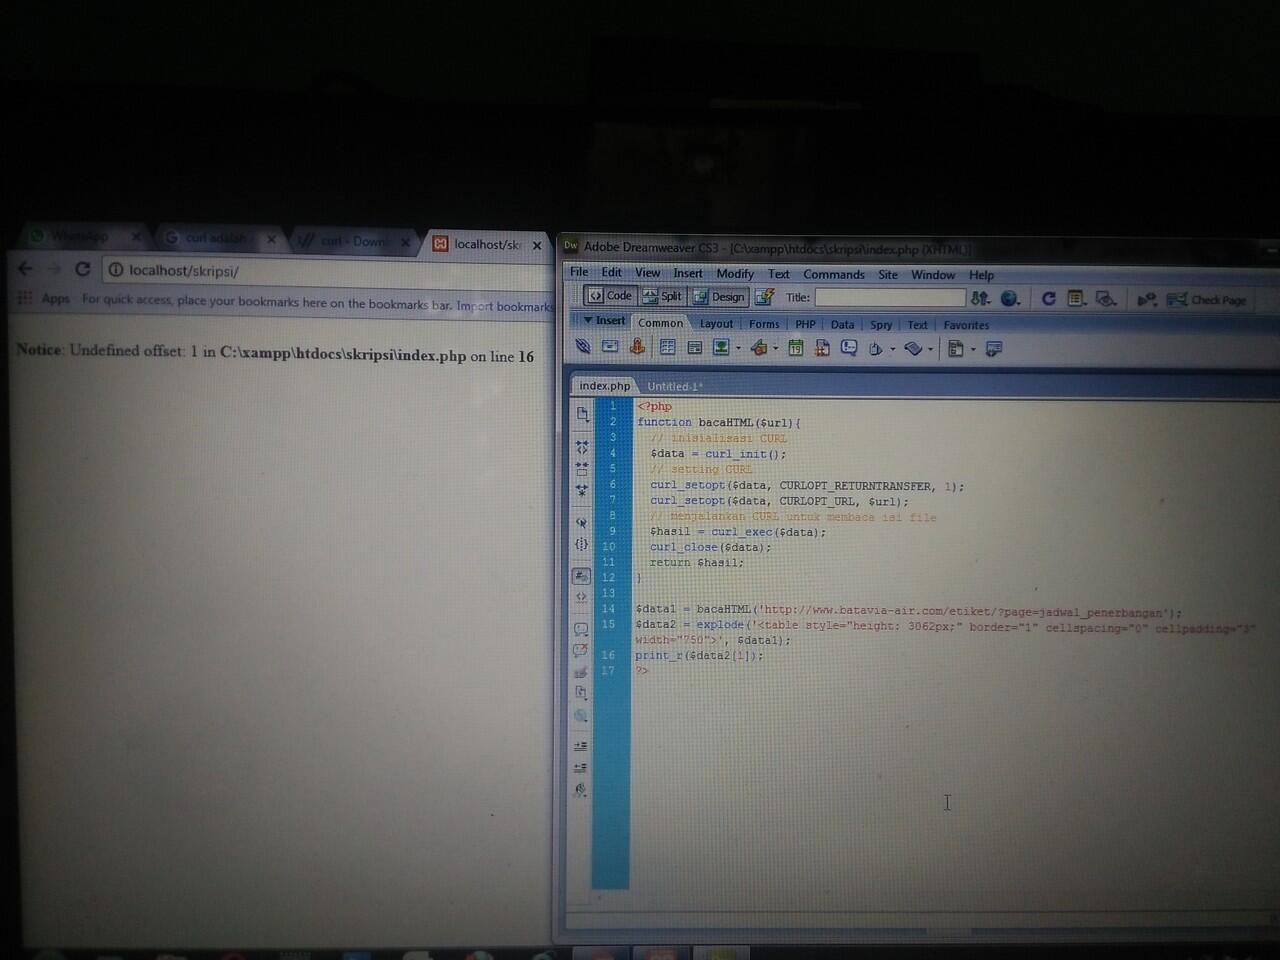Collapse Selection in the coding toolbar
The image size is (1280, 960).
tap(582, 468)
